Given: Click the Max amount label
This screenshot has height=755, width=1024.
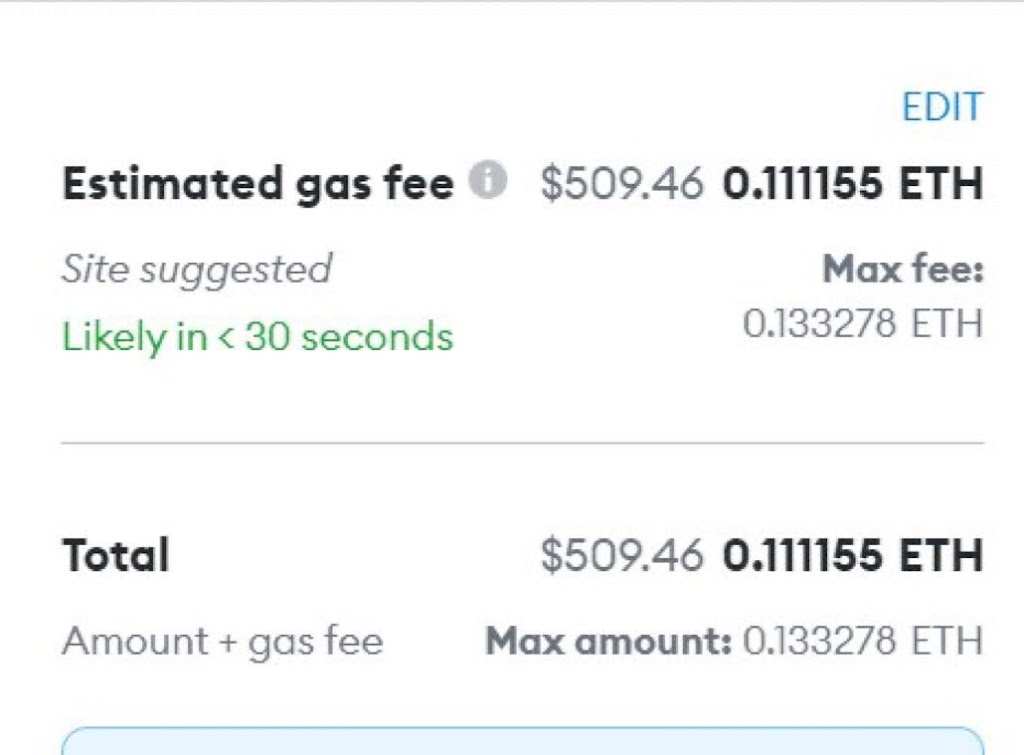Looking at the screenshot, I should tap(609, 641).
